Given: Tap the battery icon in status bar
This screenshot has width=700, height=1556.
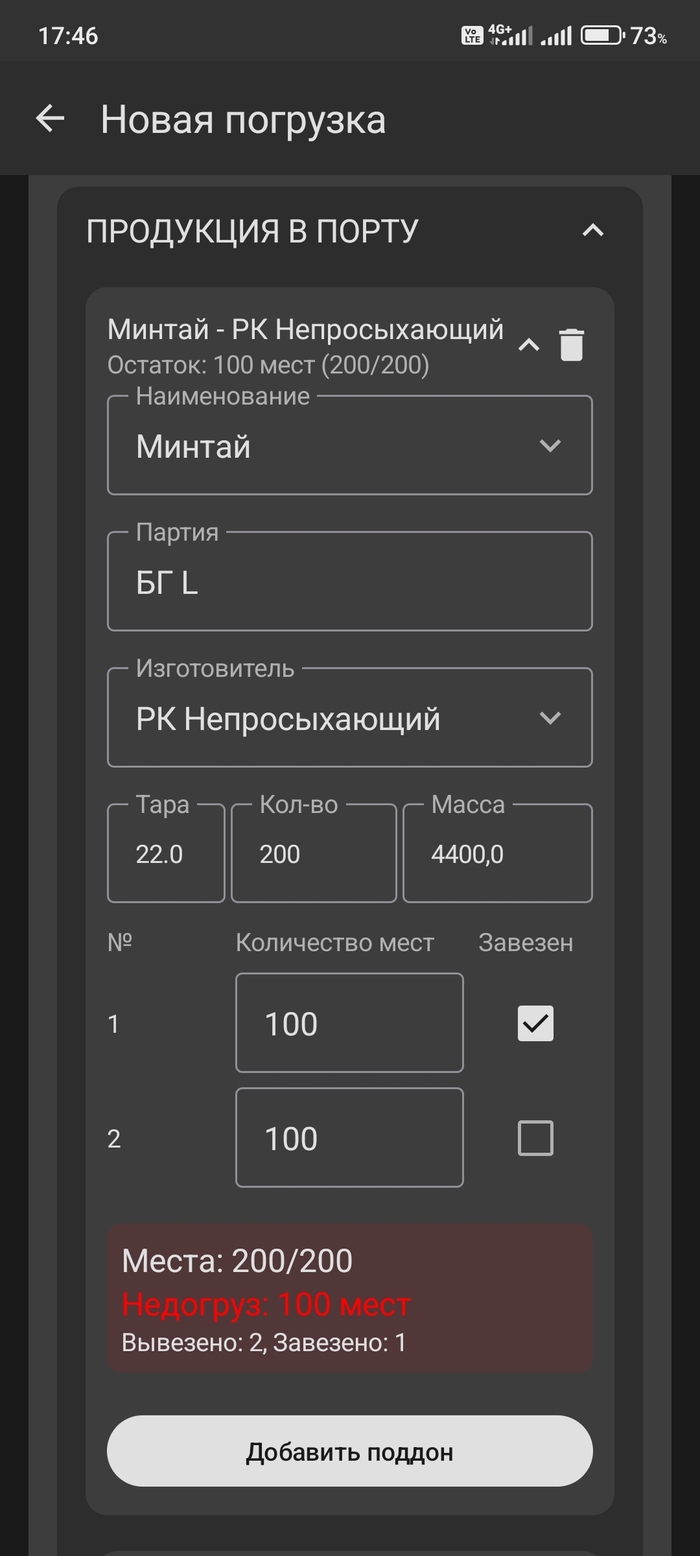Looking at the screenshot, I should tap(602, 36).
